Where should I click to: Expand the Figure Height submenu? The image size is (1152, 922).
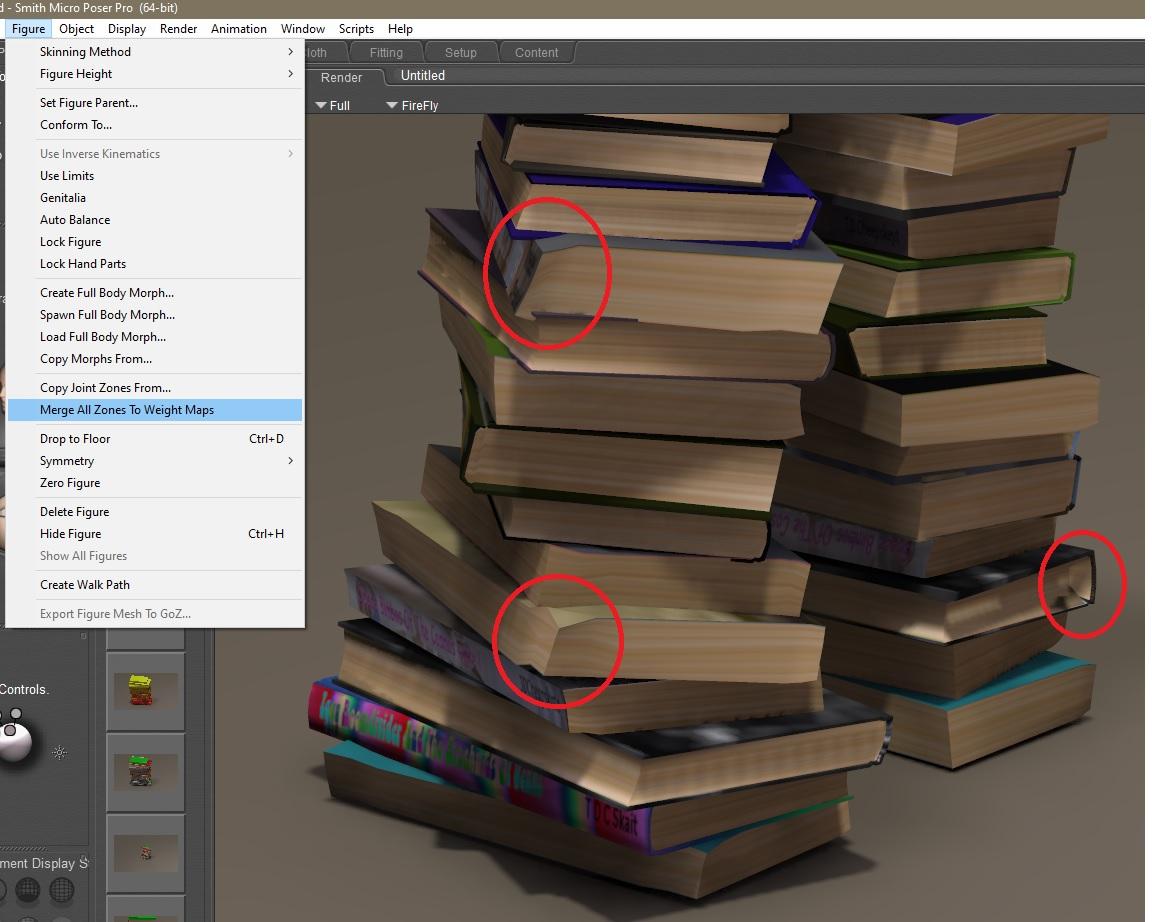click(x=155, y=73)
